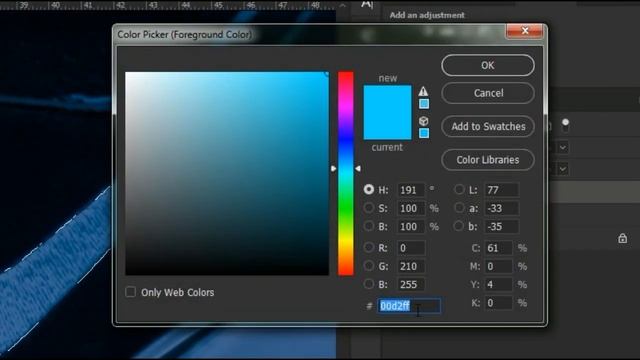The width and height of the screenshot is (640, 360).
Task: Select the HSB brightness B radio button
Action: (369, 226)
